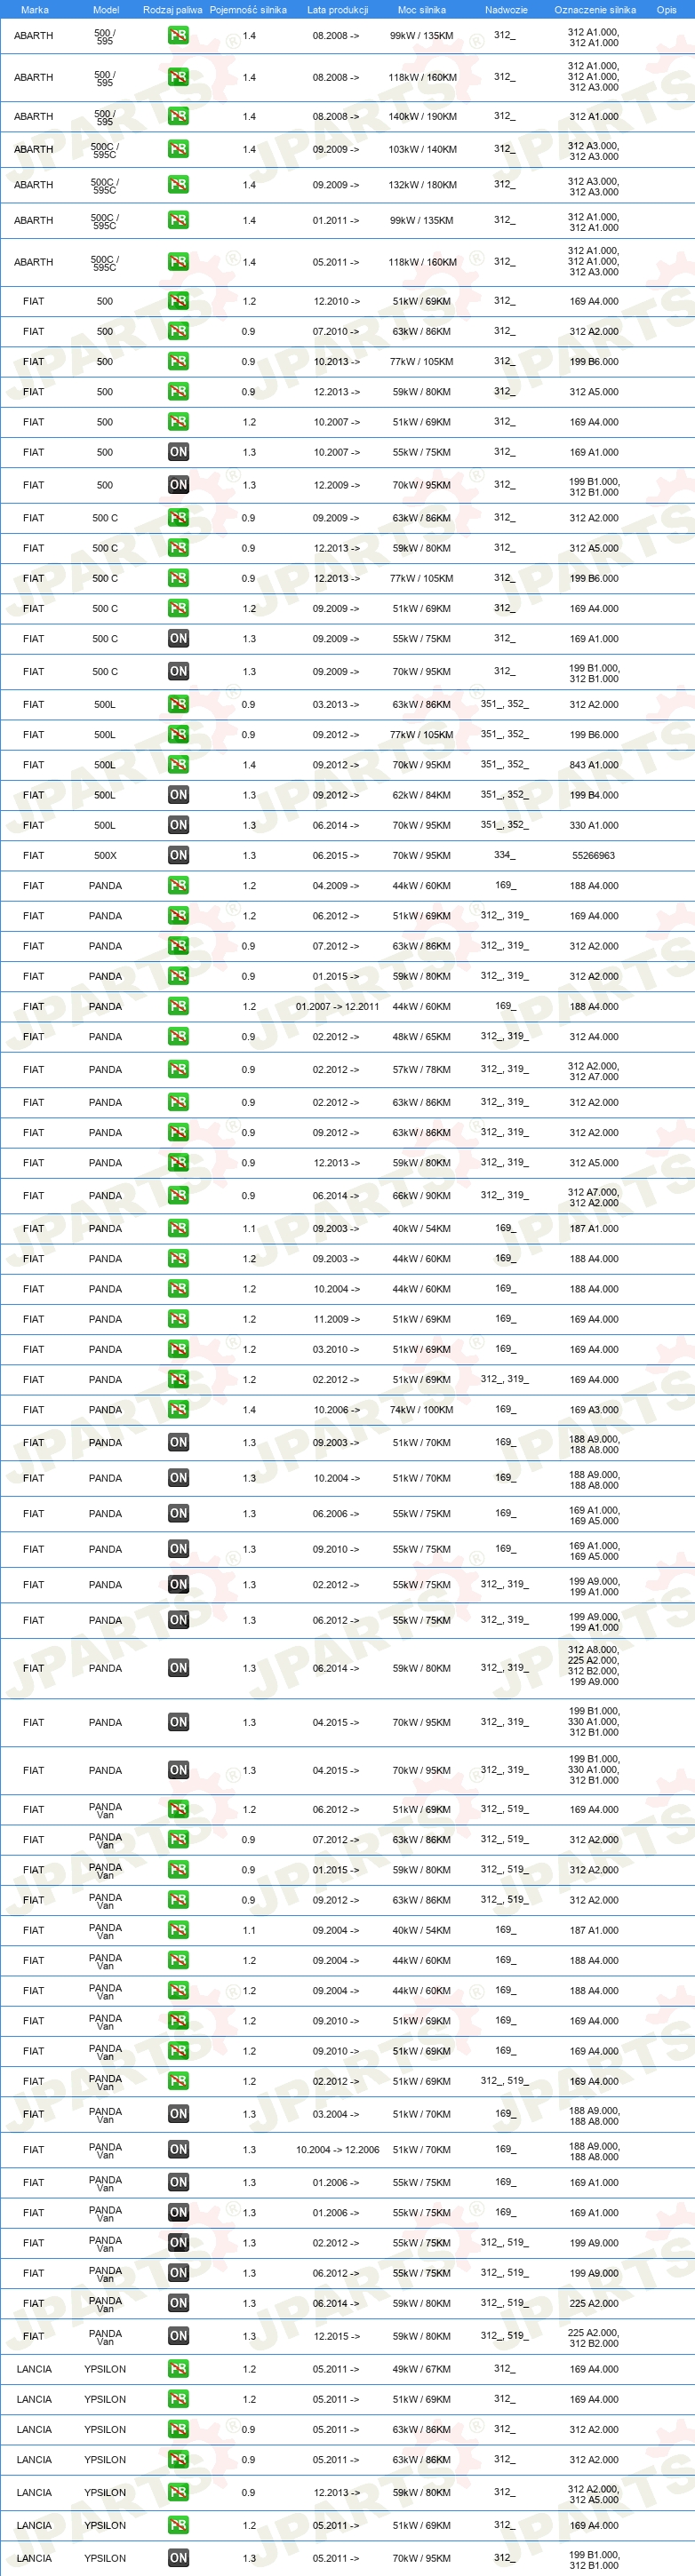695x2576 pixels.
Task: Click engine code 55266963
Action: (x=594, y=856)
